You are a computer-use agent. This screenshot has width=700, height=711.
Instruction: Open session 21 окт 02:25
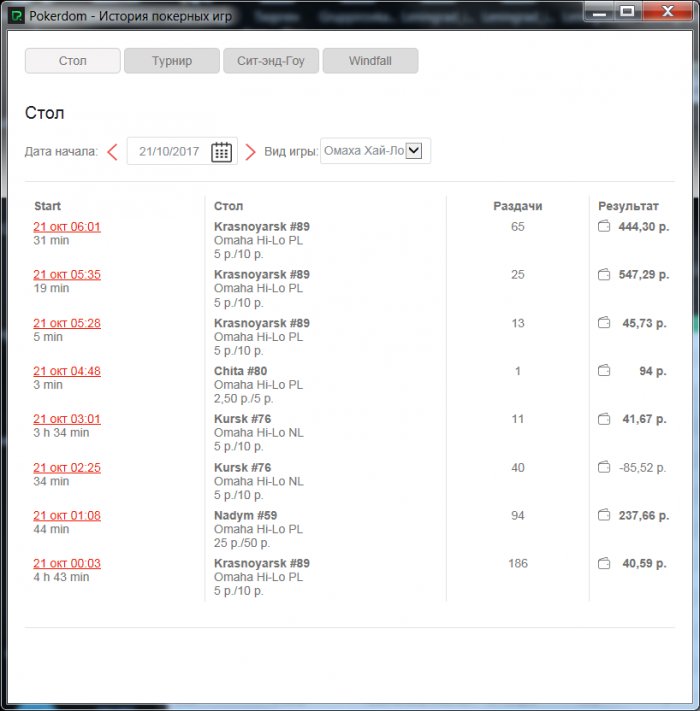[x=67, y=468]
